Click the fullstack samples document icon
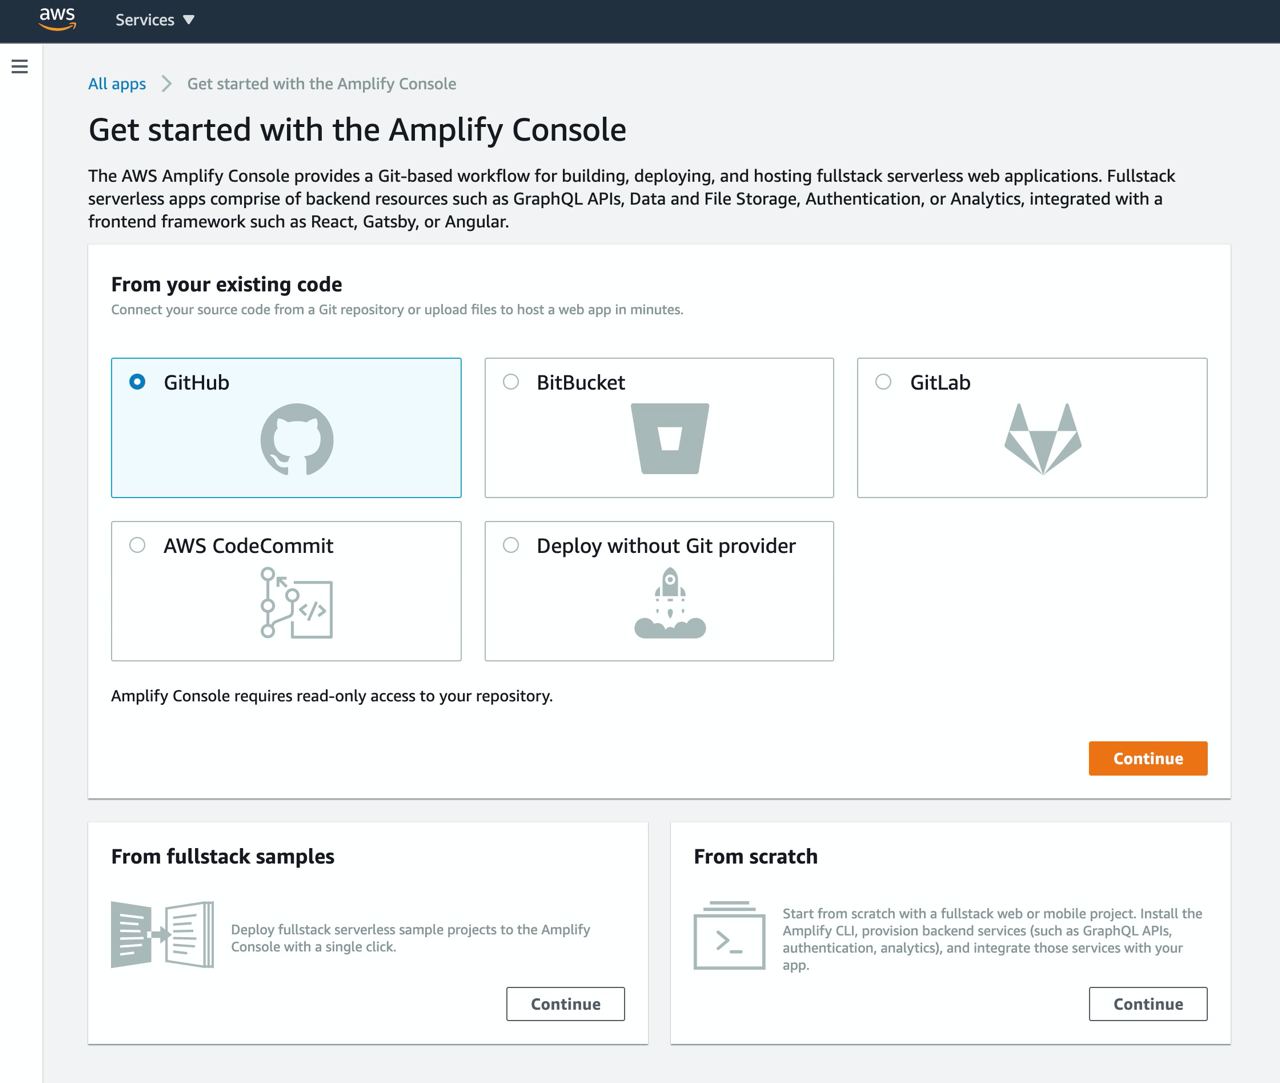1280x1083 pixels. (x=162, y=934)
